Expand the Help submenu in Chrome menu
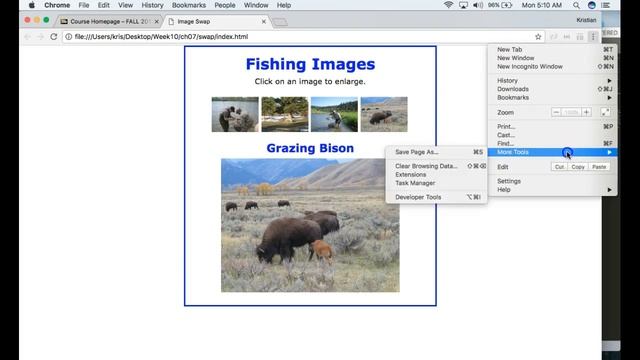The height and width of the screenshot is (360, 640). point(553,190)
